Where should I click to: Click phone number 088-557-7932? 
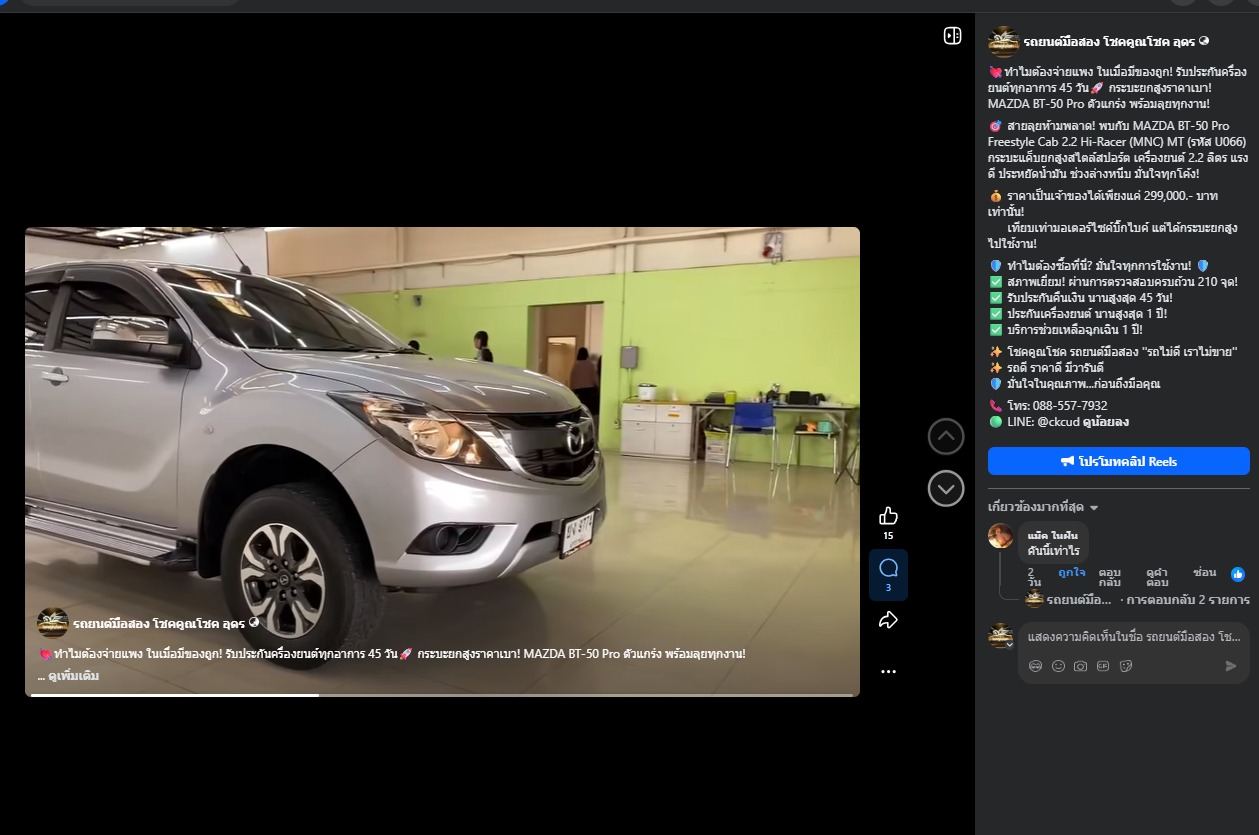point(1069,406)
